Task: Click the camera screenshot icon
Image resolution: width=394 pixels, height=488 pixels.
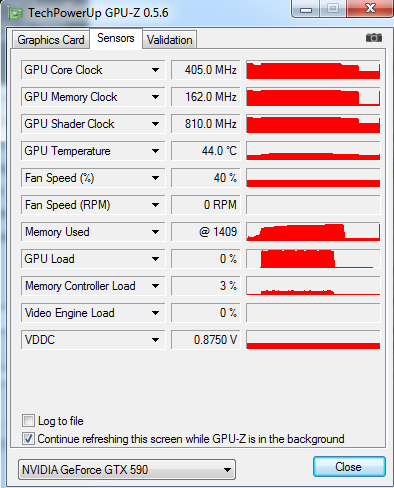Action: [374, 38]
